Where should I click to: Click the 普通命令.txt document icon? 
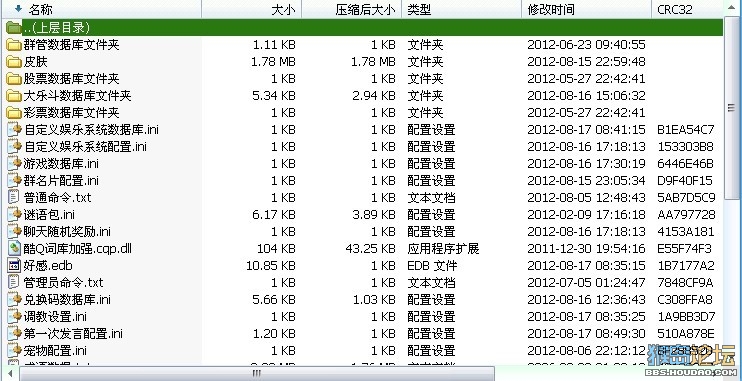[14, 197]
